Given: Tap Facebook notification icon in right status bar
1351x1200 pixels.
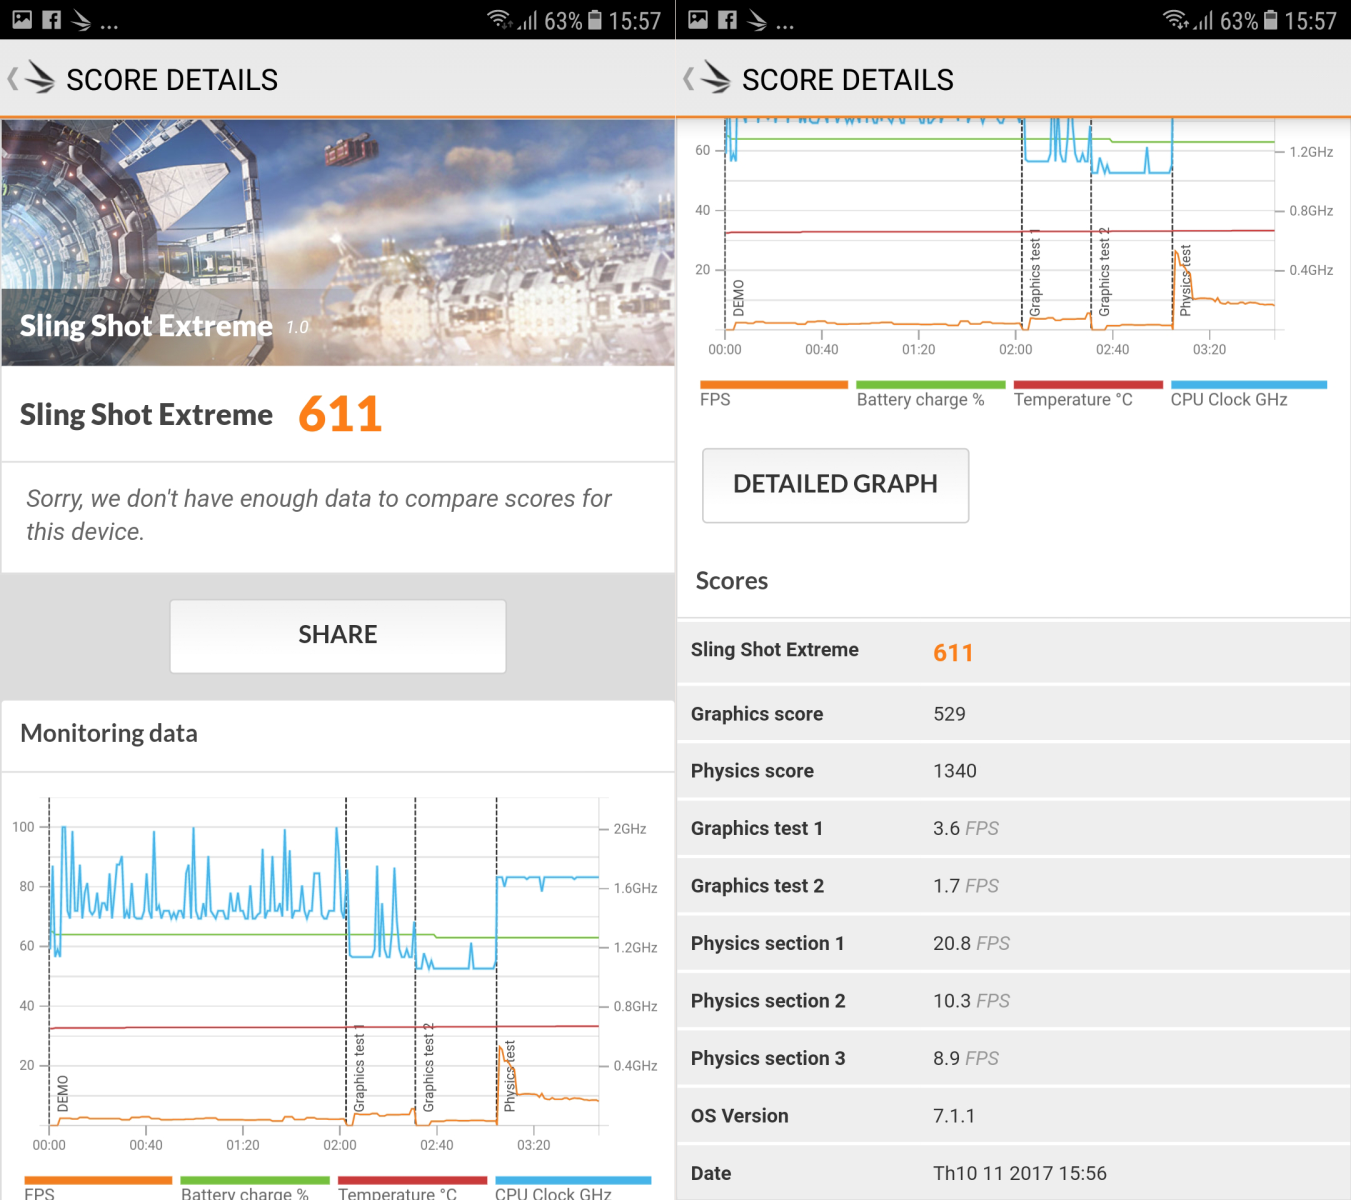Looking at the screenshot, I should point(728,20).
